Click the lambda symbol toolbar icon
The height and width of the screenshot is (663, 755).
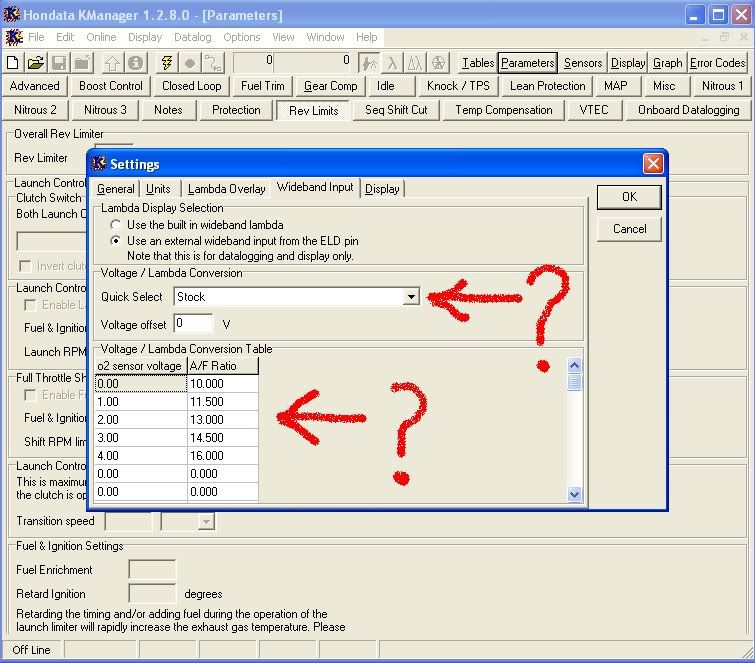click(392, 62)
